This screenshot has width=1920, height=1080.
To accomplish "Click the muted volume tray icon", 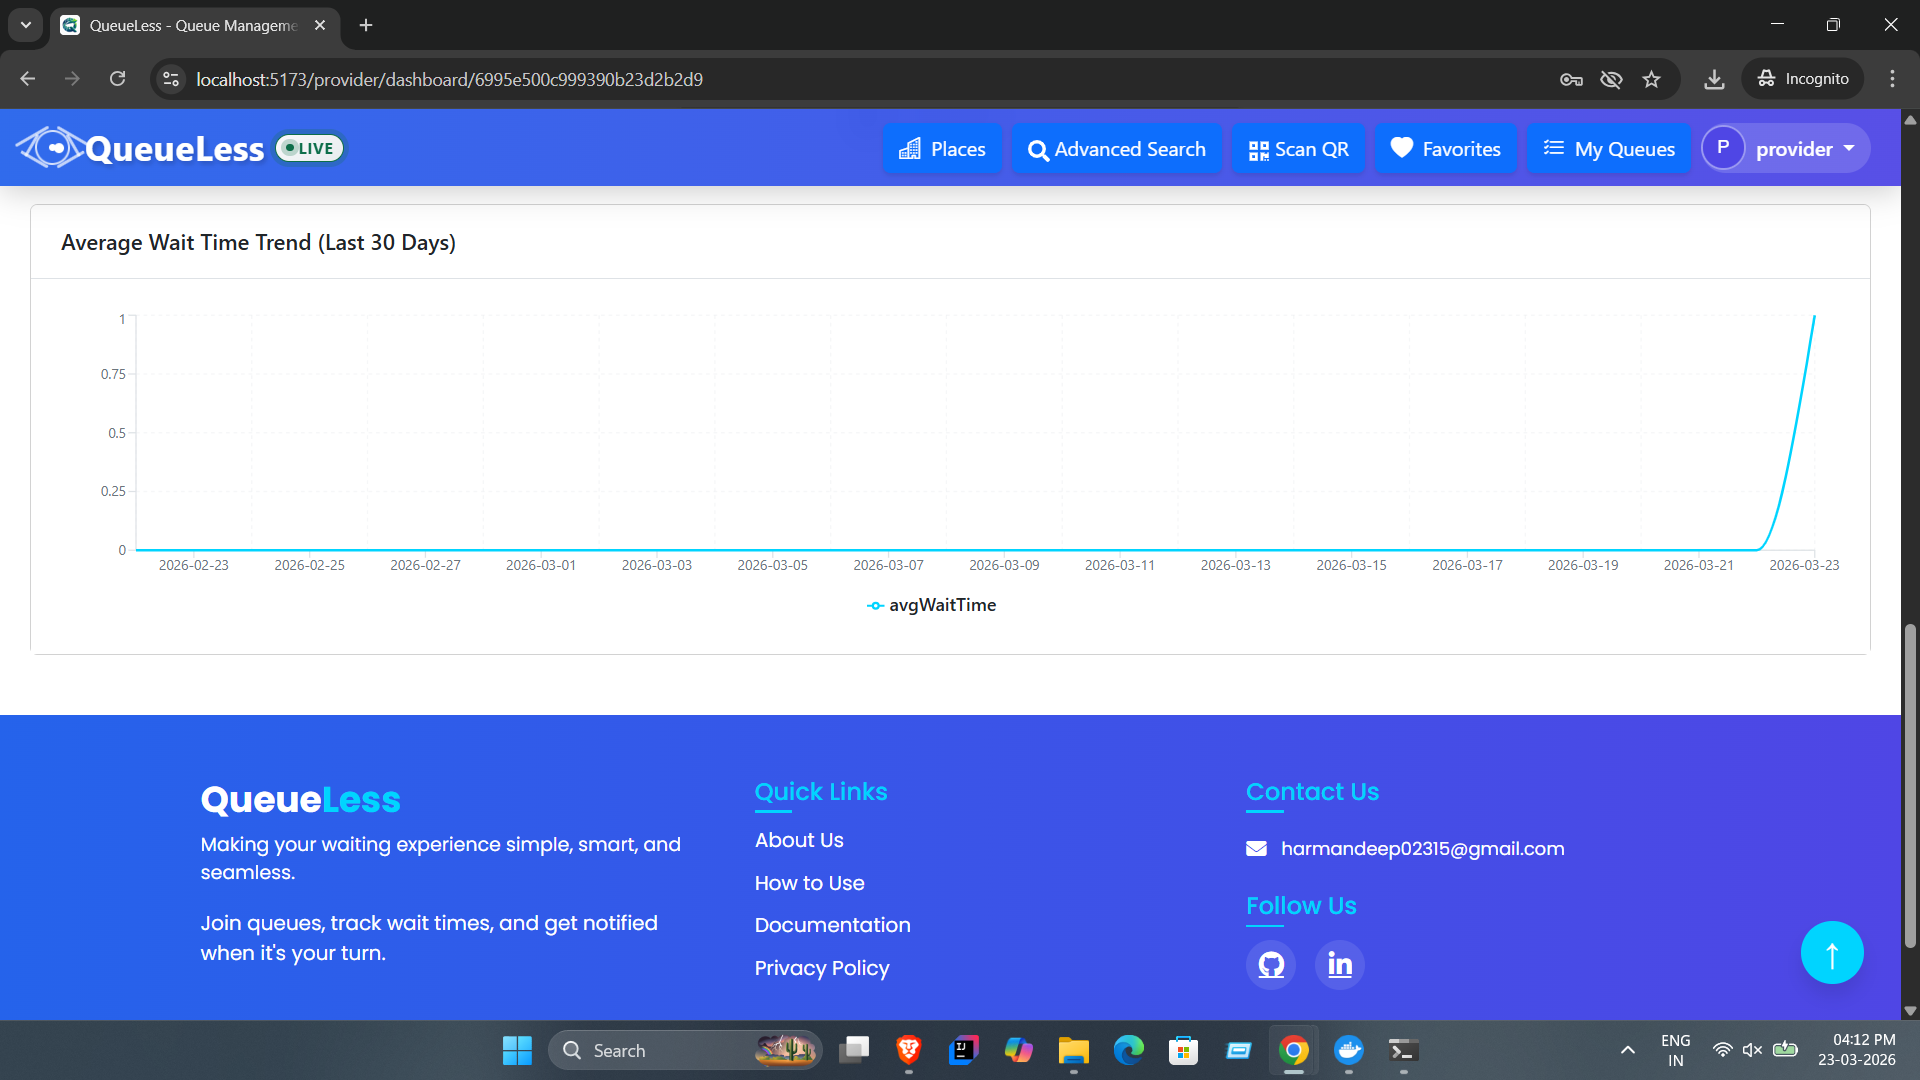I will [1752, 1051].
